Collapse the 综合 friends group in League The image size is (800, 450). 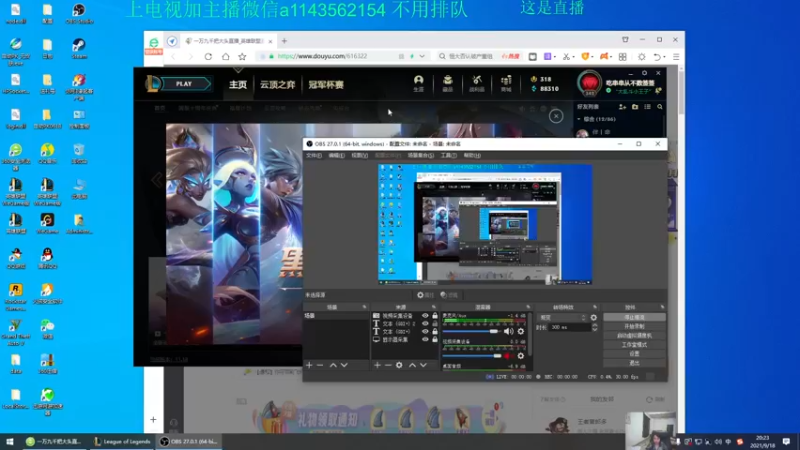(x=579, y=119)
